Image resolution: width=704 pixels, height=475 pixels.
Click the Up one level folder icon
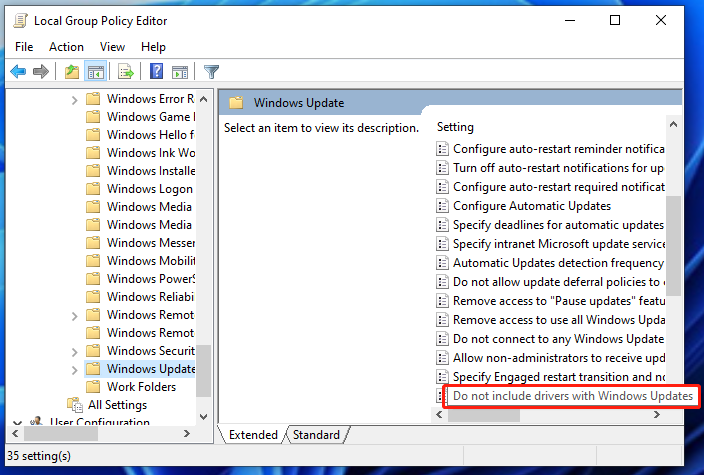coord(72,71)
